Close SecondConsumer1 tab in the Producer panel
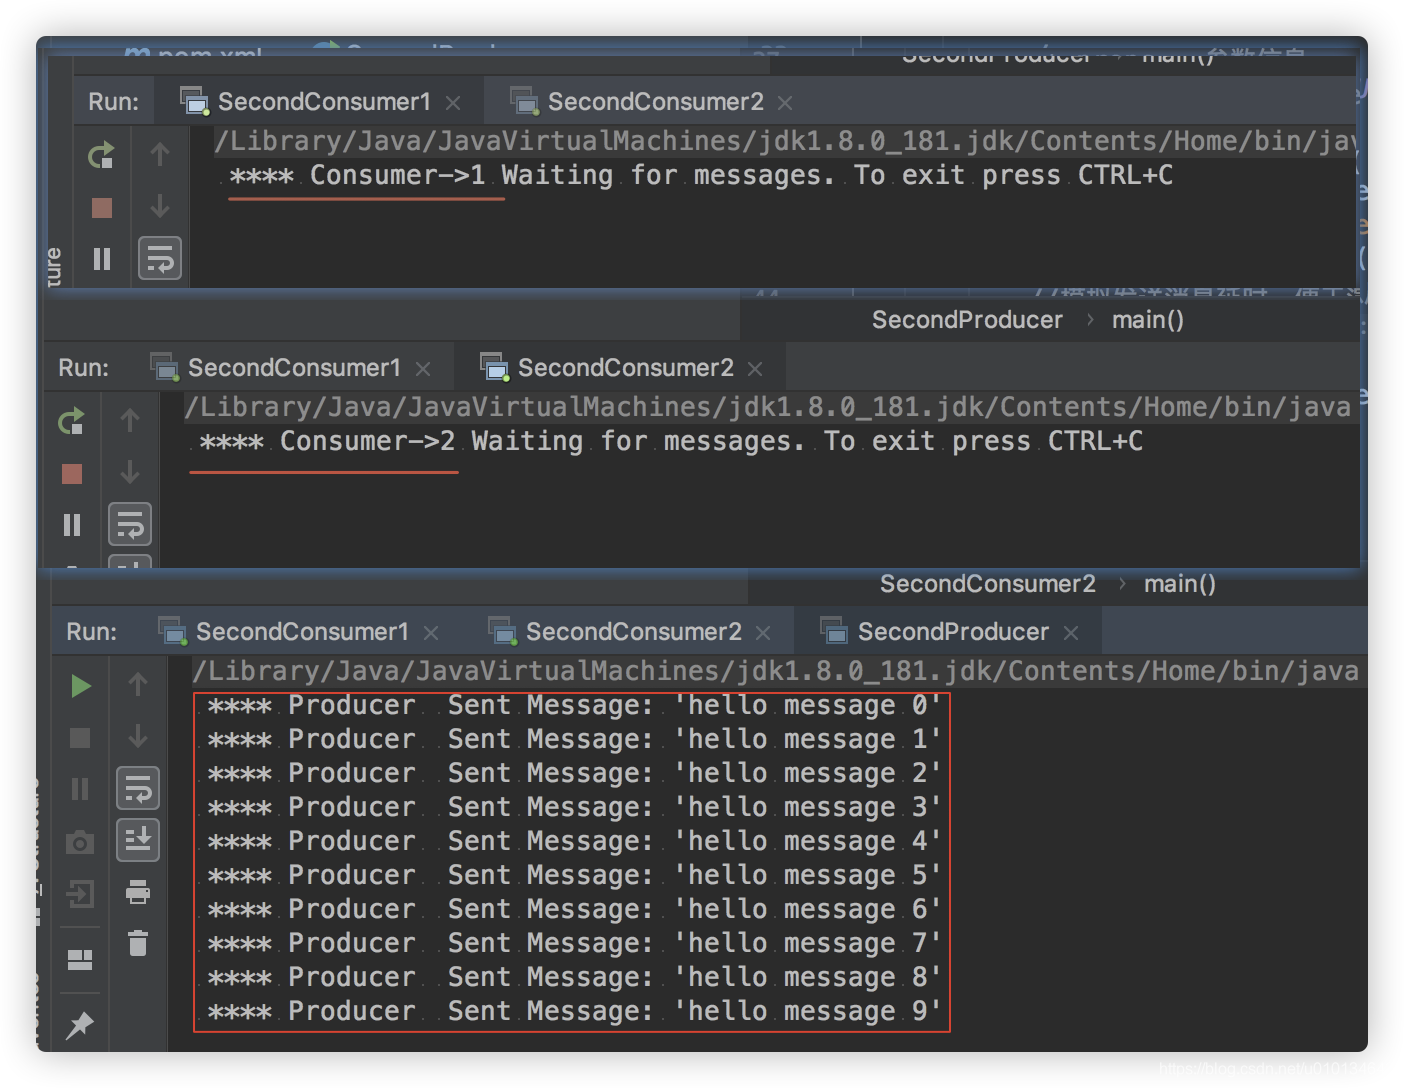This screenshot has width=1404, height=1088. (x=431, y=633)
